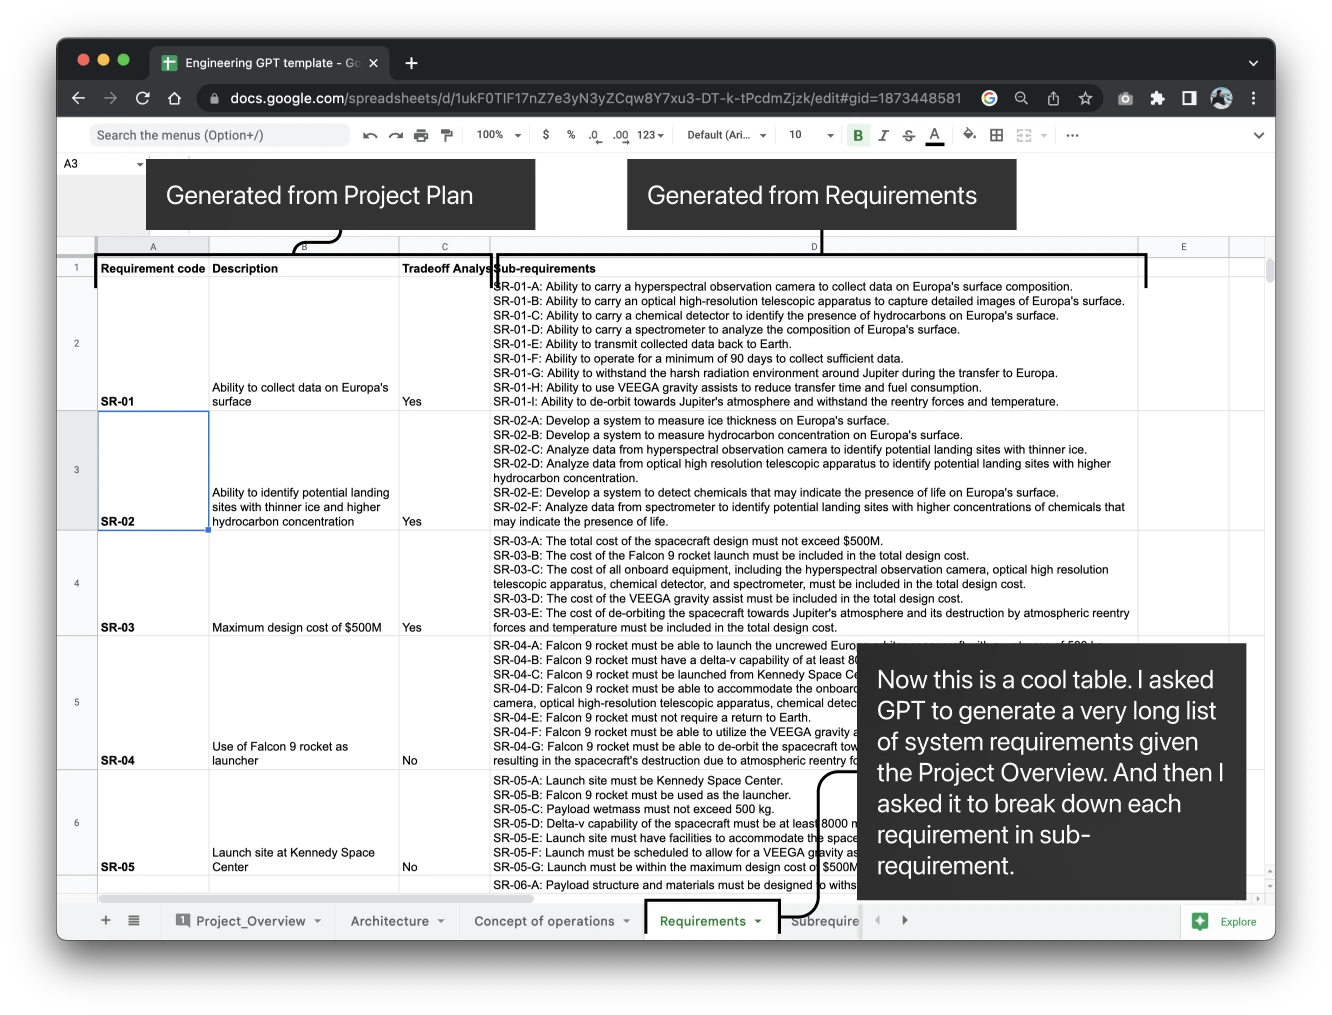Collapse the toolbar with the right-side chevron

click(x=1258, y=135)
